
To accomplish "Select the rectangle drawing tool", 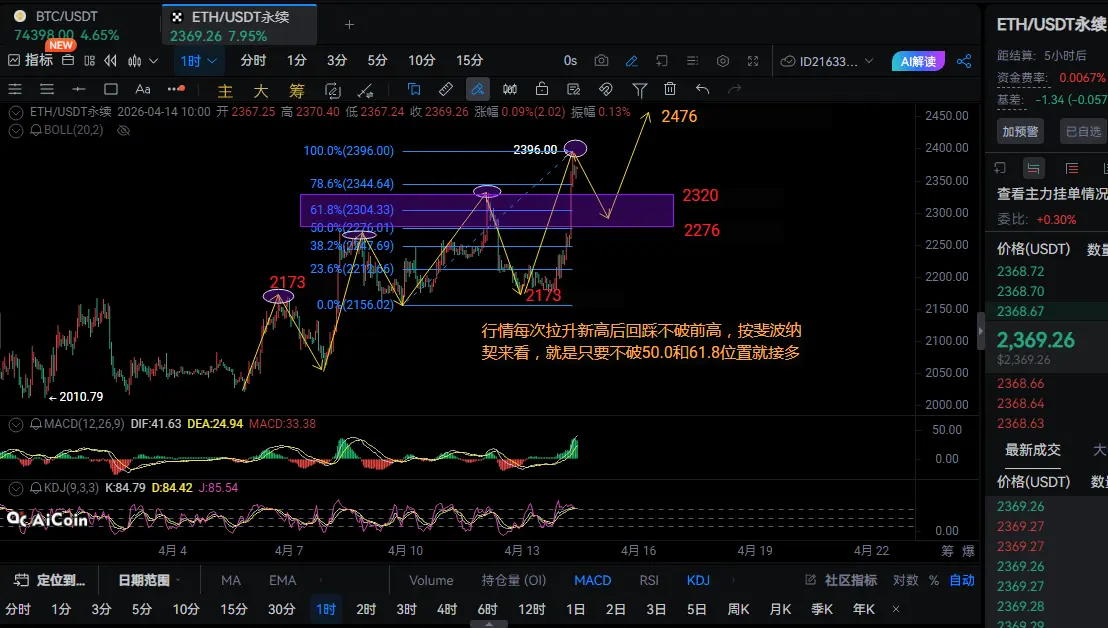I will [110, 89].
